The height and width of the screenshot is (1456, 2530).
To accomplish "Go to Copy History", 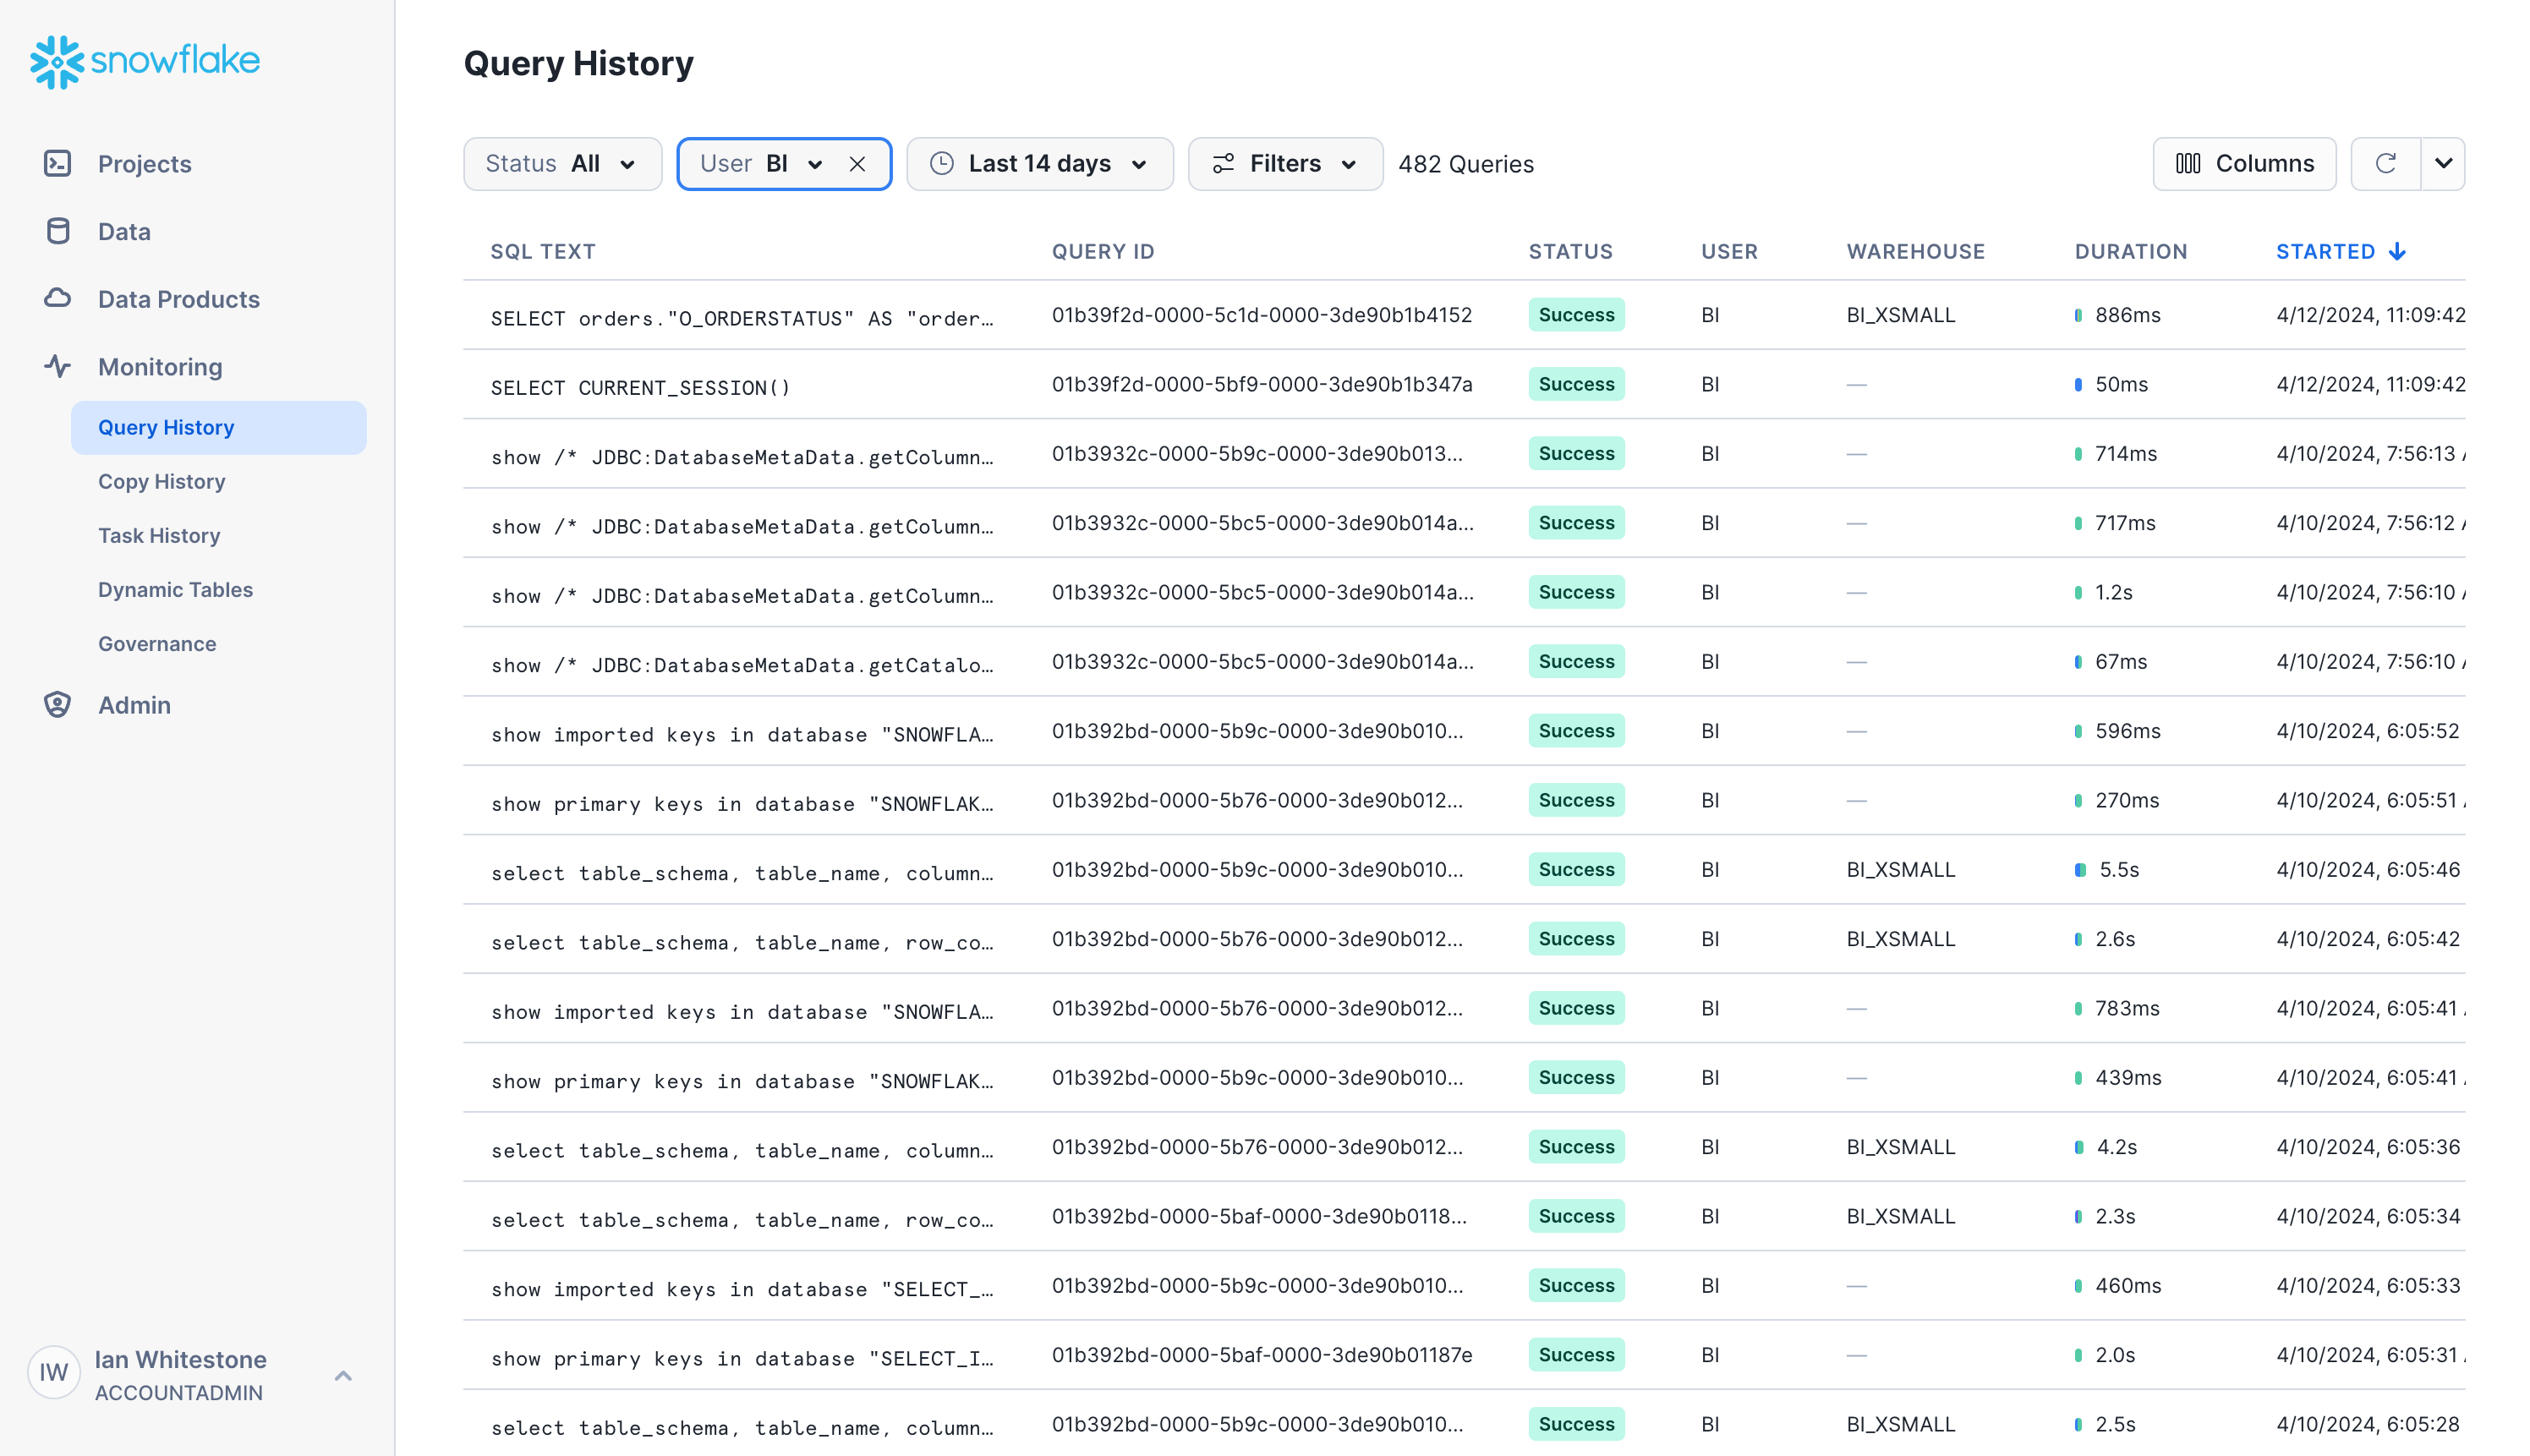I will [161, 481].
